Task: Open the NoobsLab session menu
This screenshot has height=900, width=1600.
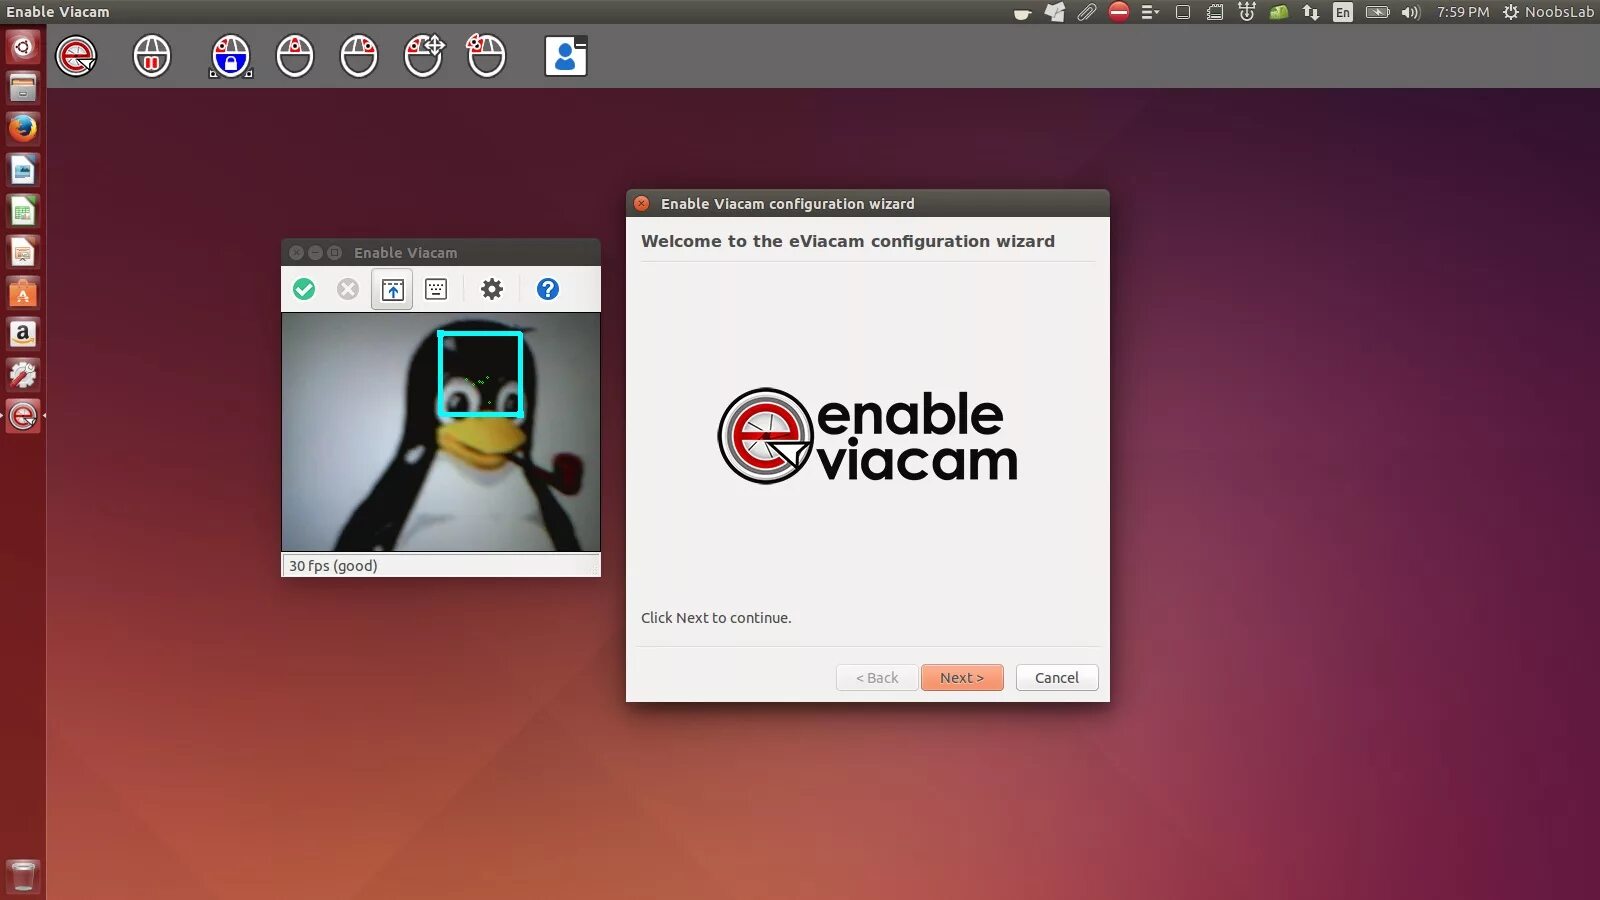Action: point(1549,12)
